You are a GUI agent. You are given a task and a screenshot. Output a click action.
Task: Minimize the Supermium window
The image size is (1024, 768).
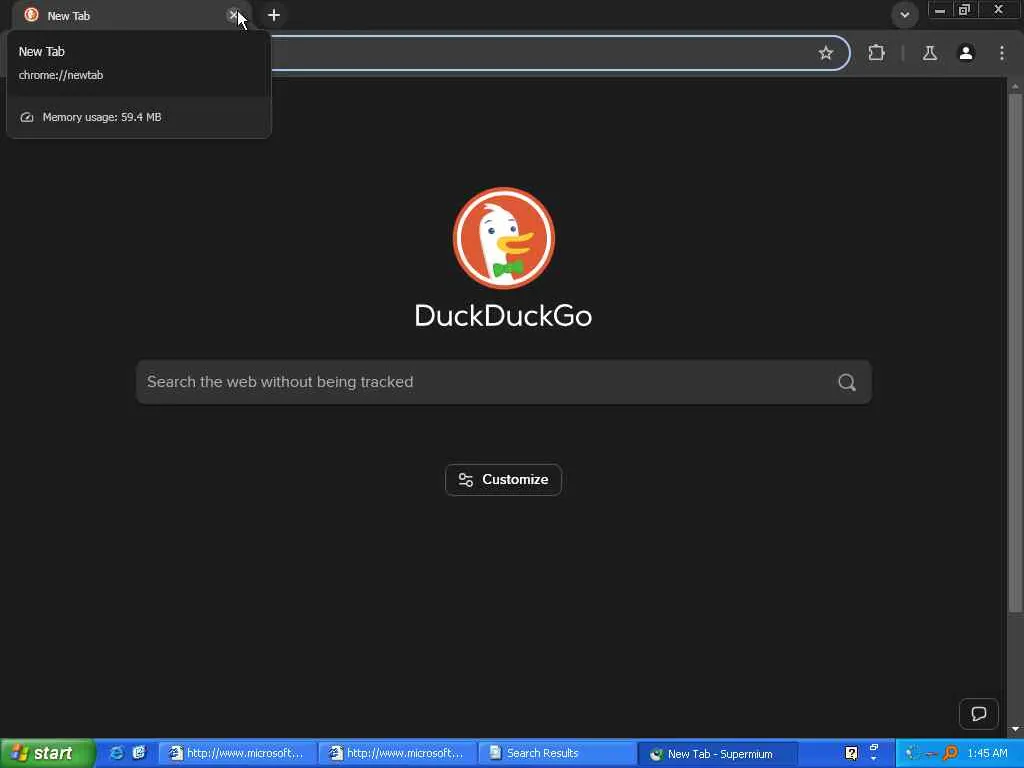[939, 10]
